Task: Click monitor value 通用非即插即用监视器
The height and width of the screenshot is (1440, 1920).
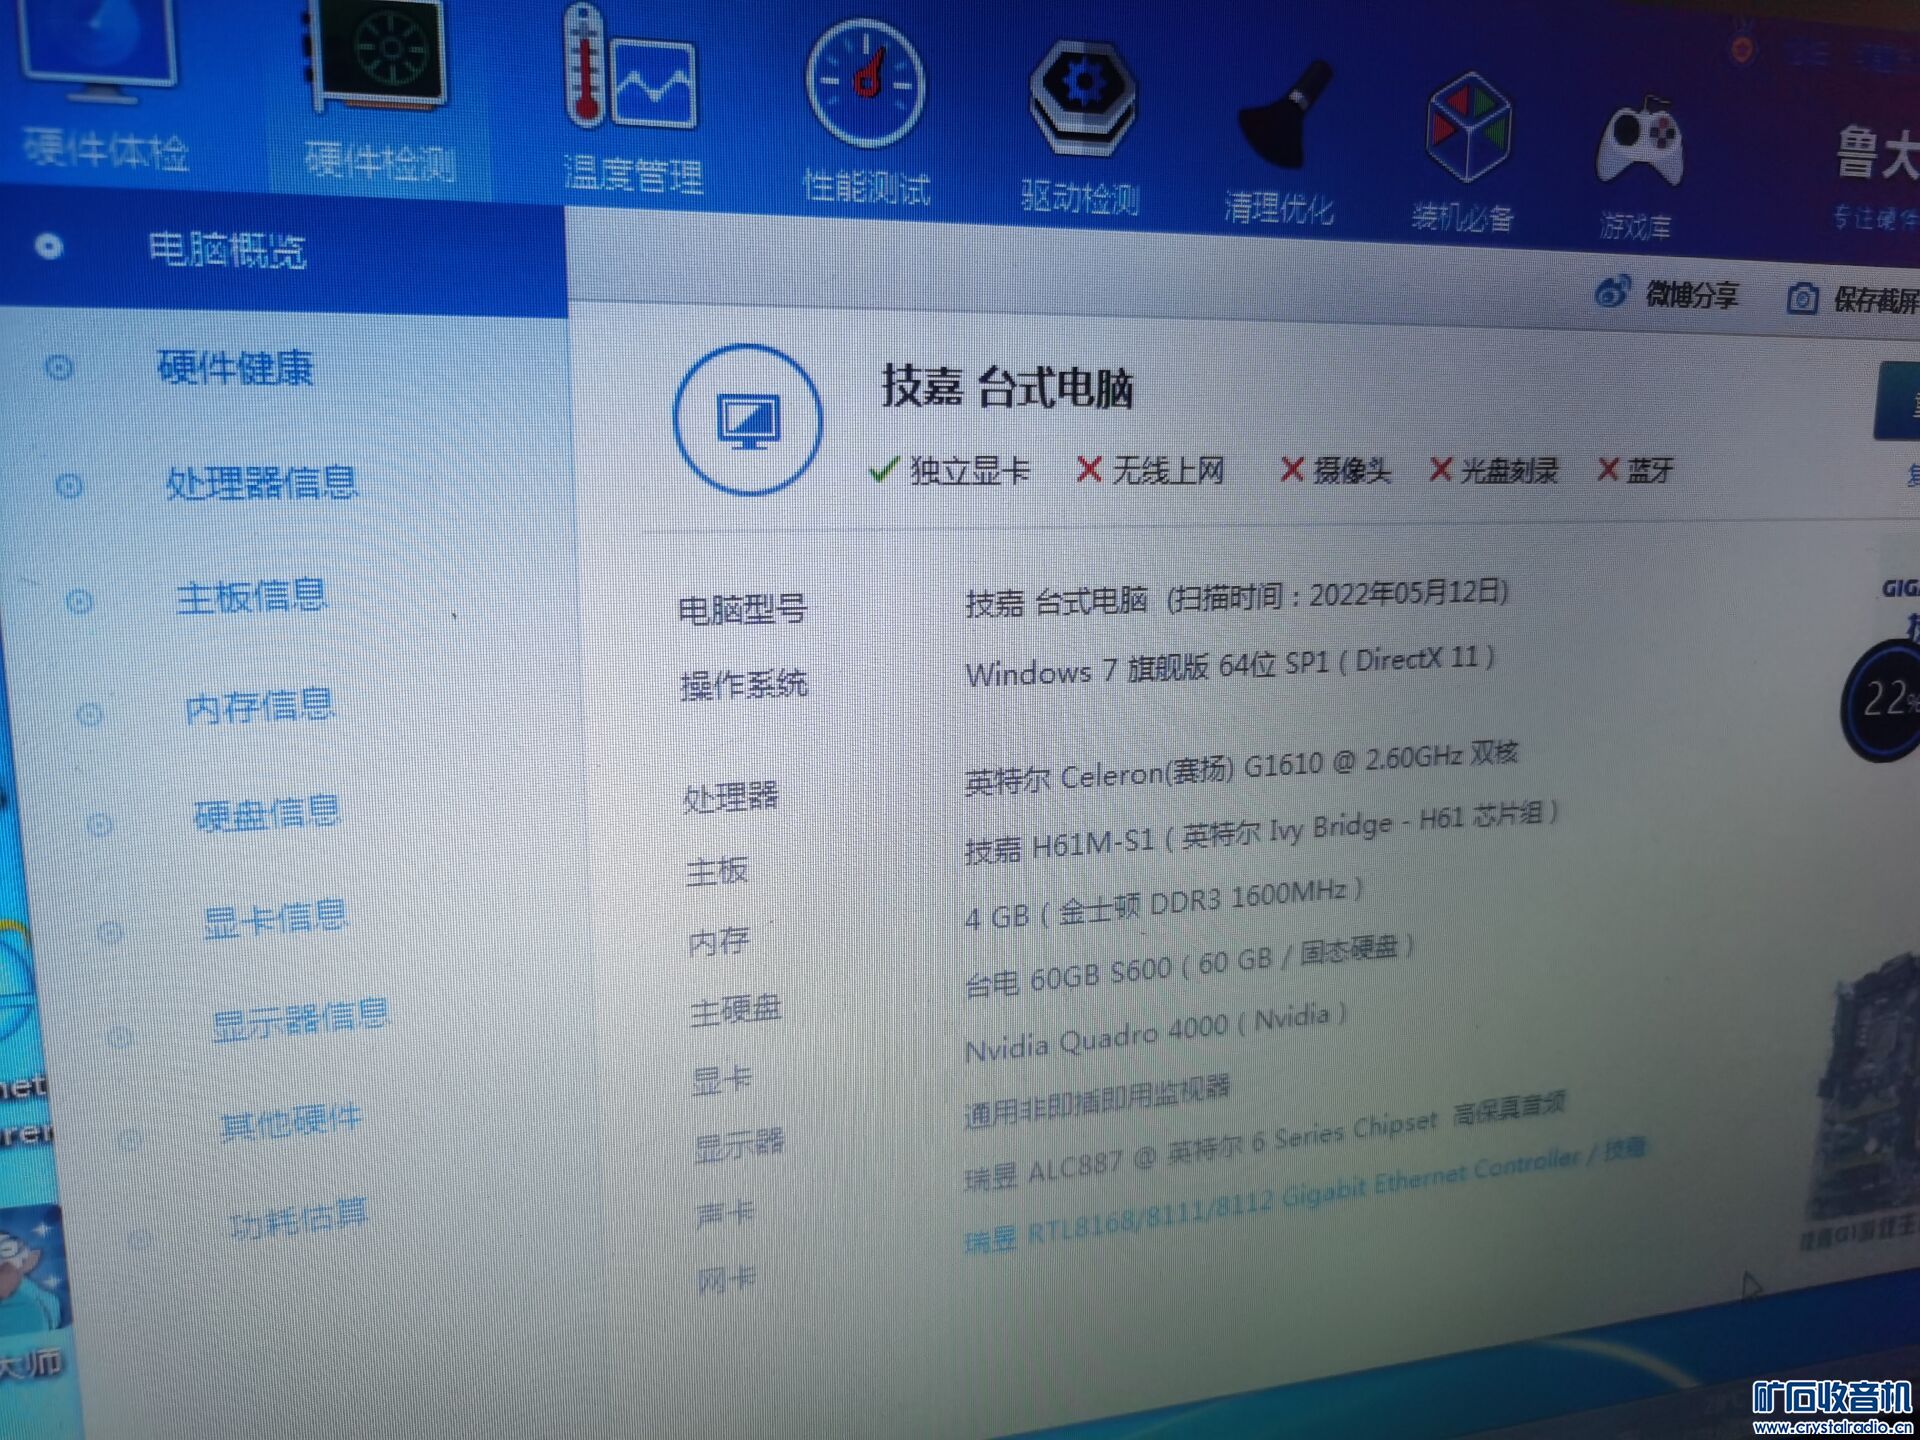Action: pos(1097,1101)
